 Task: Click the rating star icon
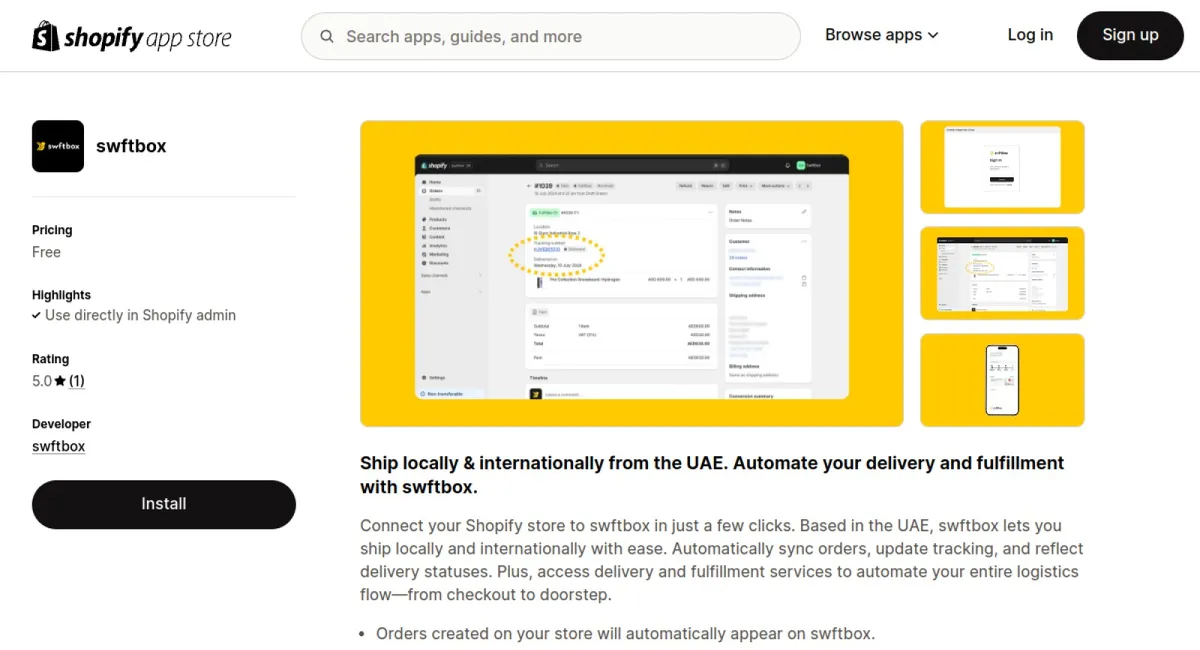coord(60,381)
